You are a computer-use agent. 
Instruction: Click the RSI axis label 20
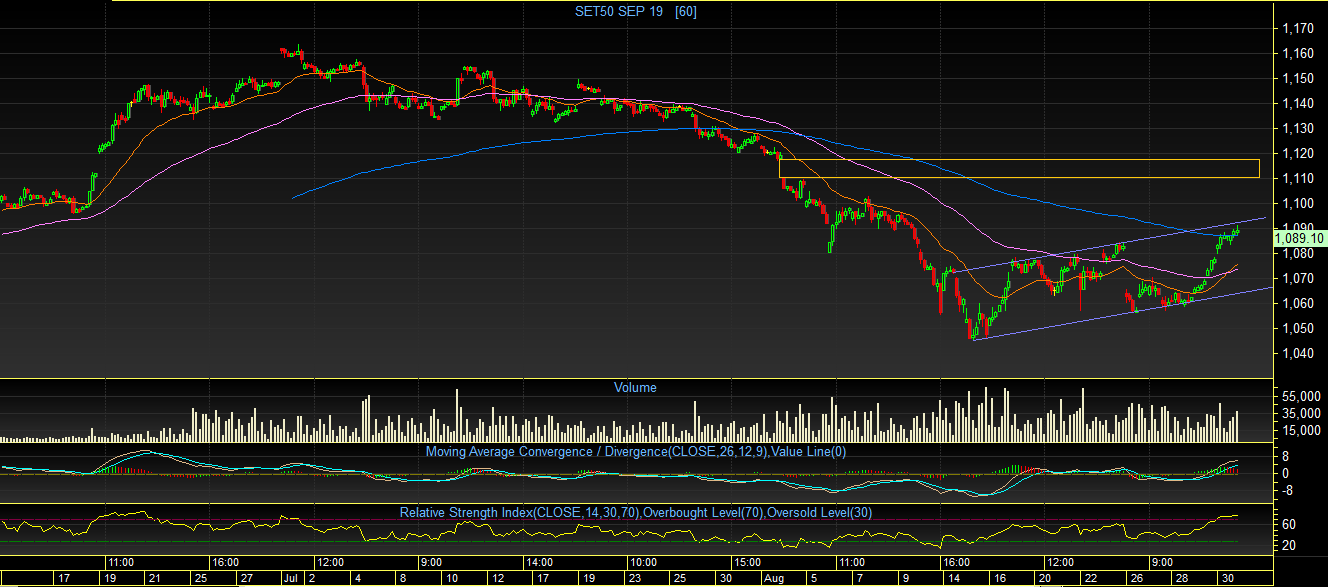1288,545
